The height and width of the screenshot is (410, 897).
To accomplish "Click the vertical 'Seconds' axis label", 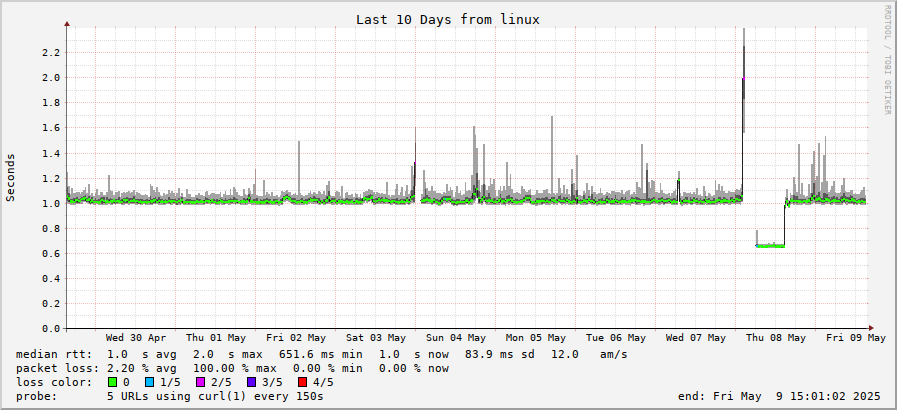I will [10, 177].
